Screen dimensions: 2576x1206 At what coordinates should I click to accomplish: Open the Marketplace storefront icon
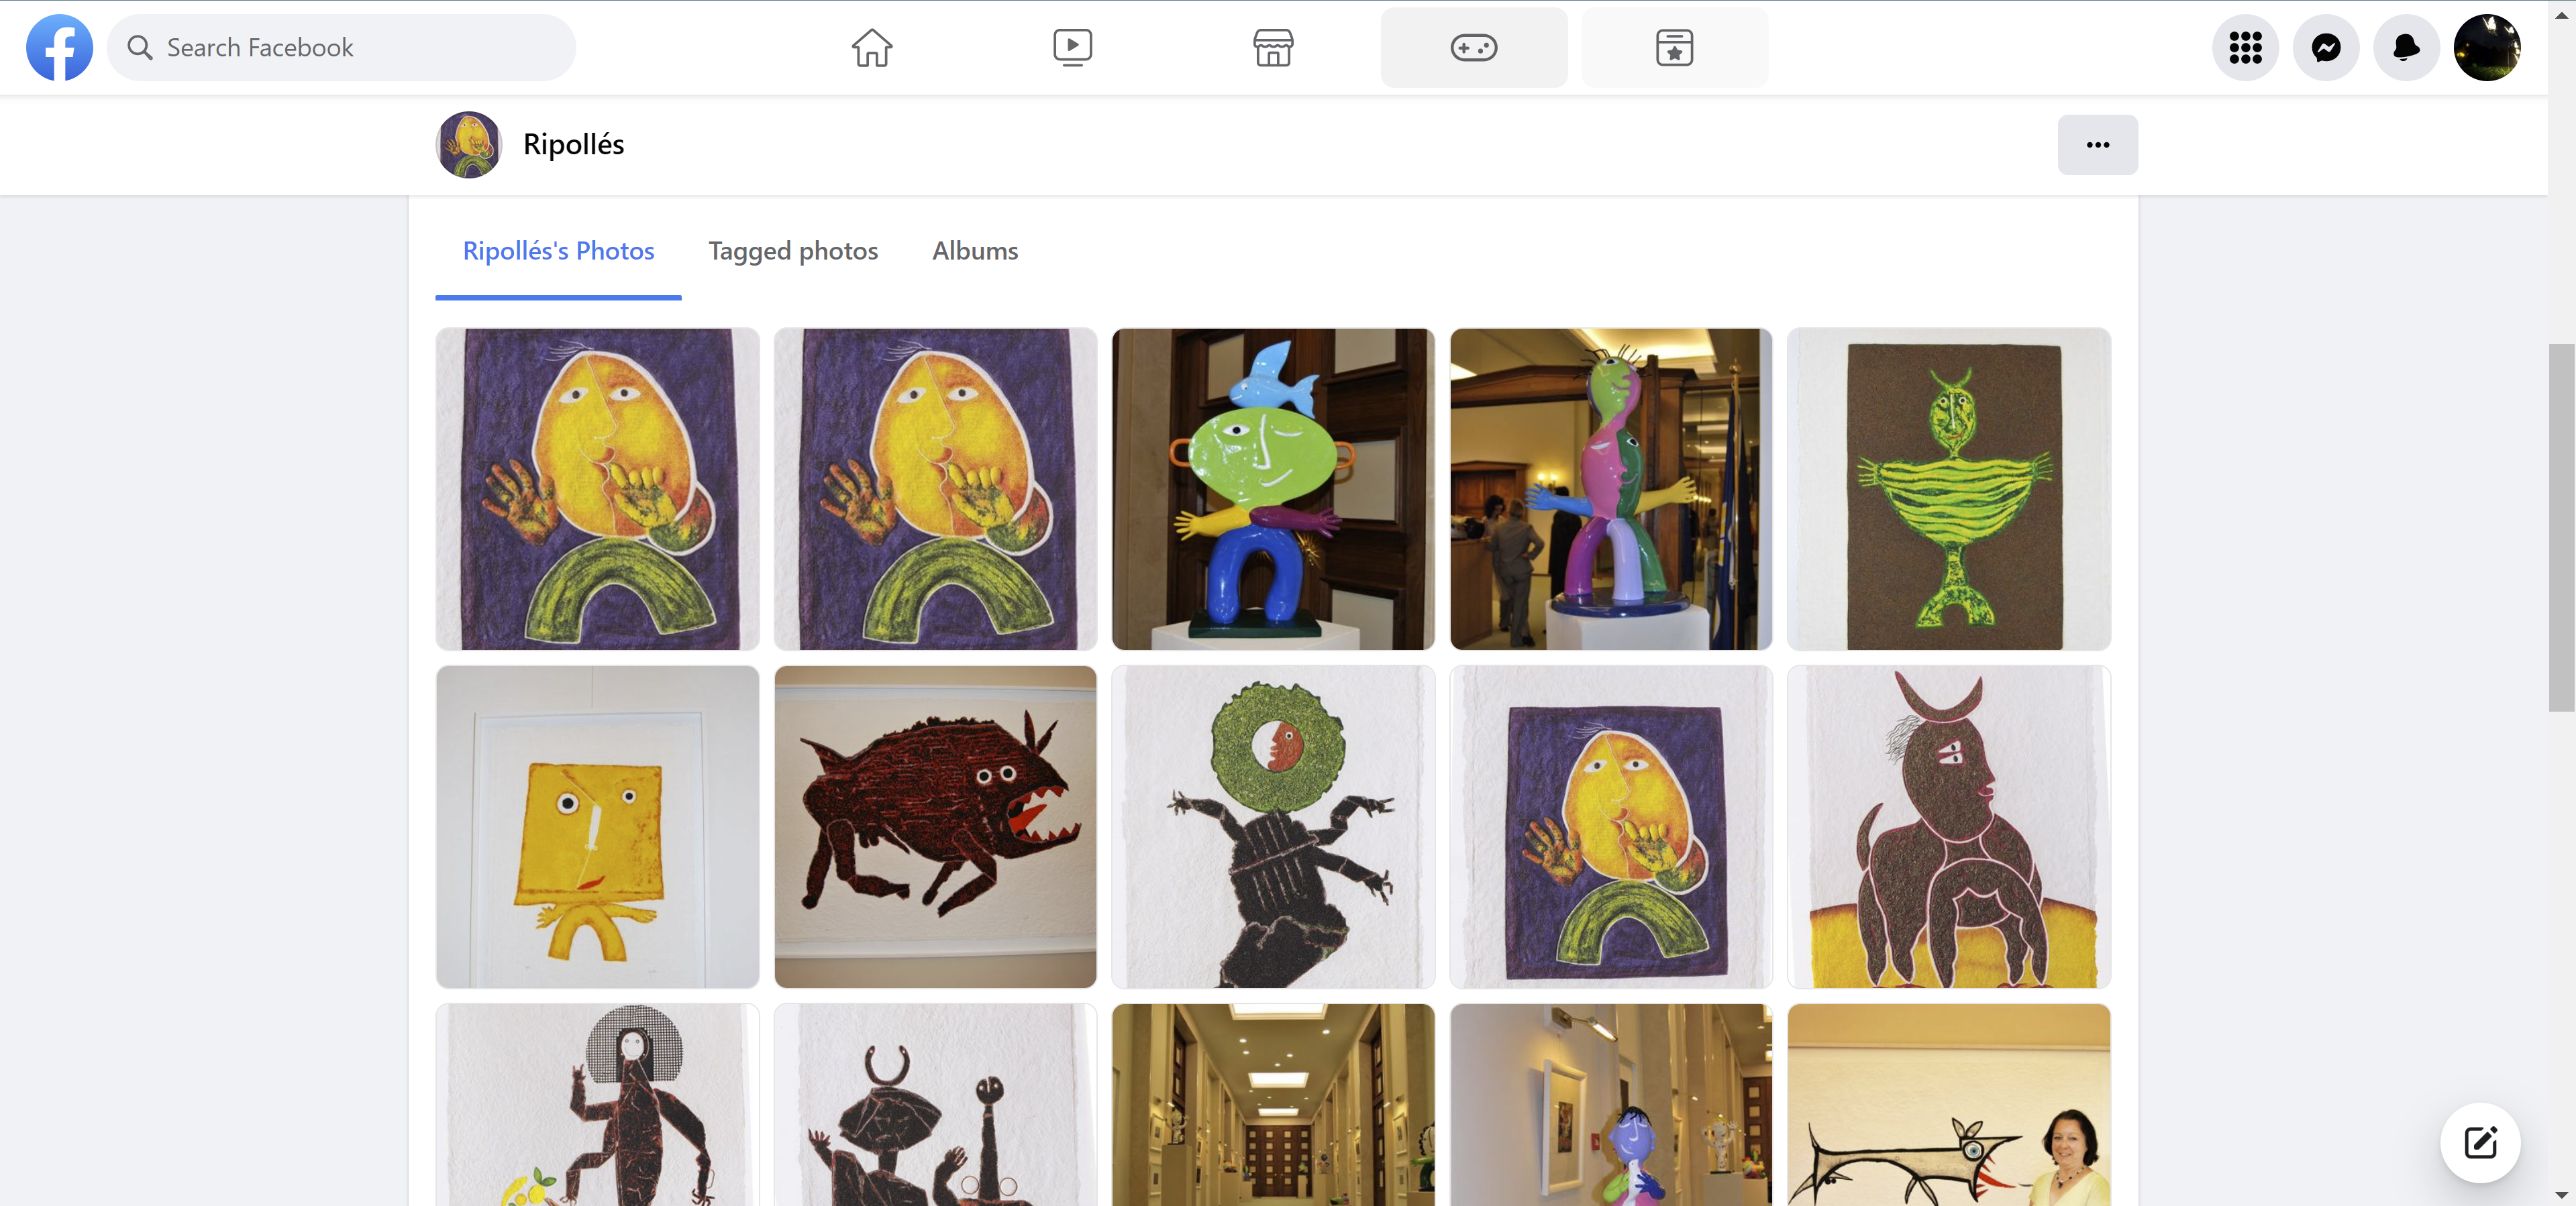tap(1273, 47)
